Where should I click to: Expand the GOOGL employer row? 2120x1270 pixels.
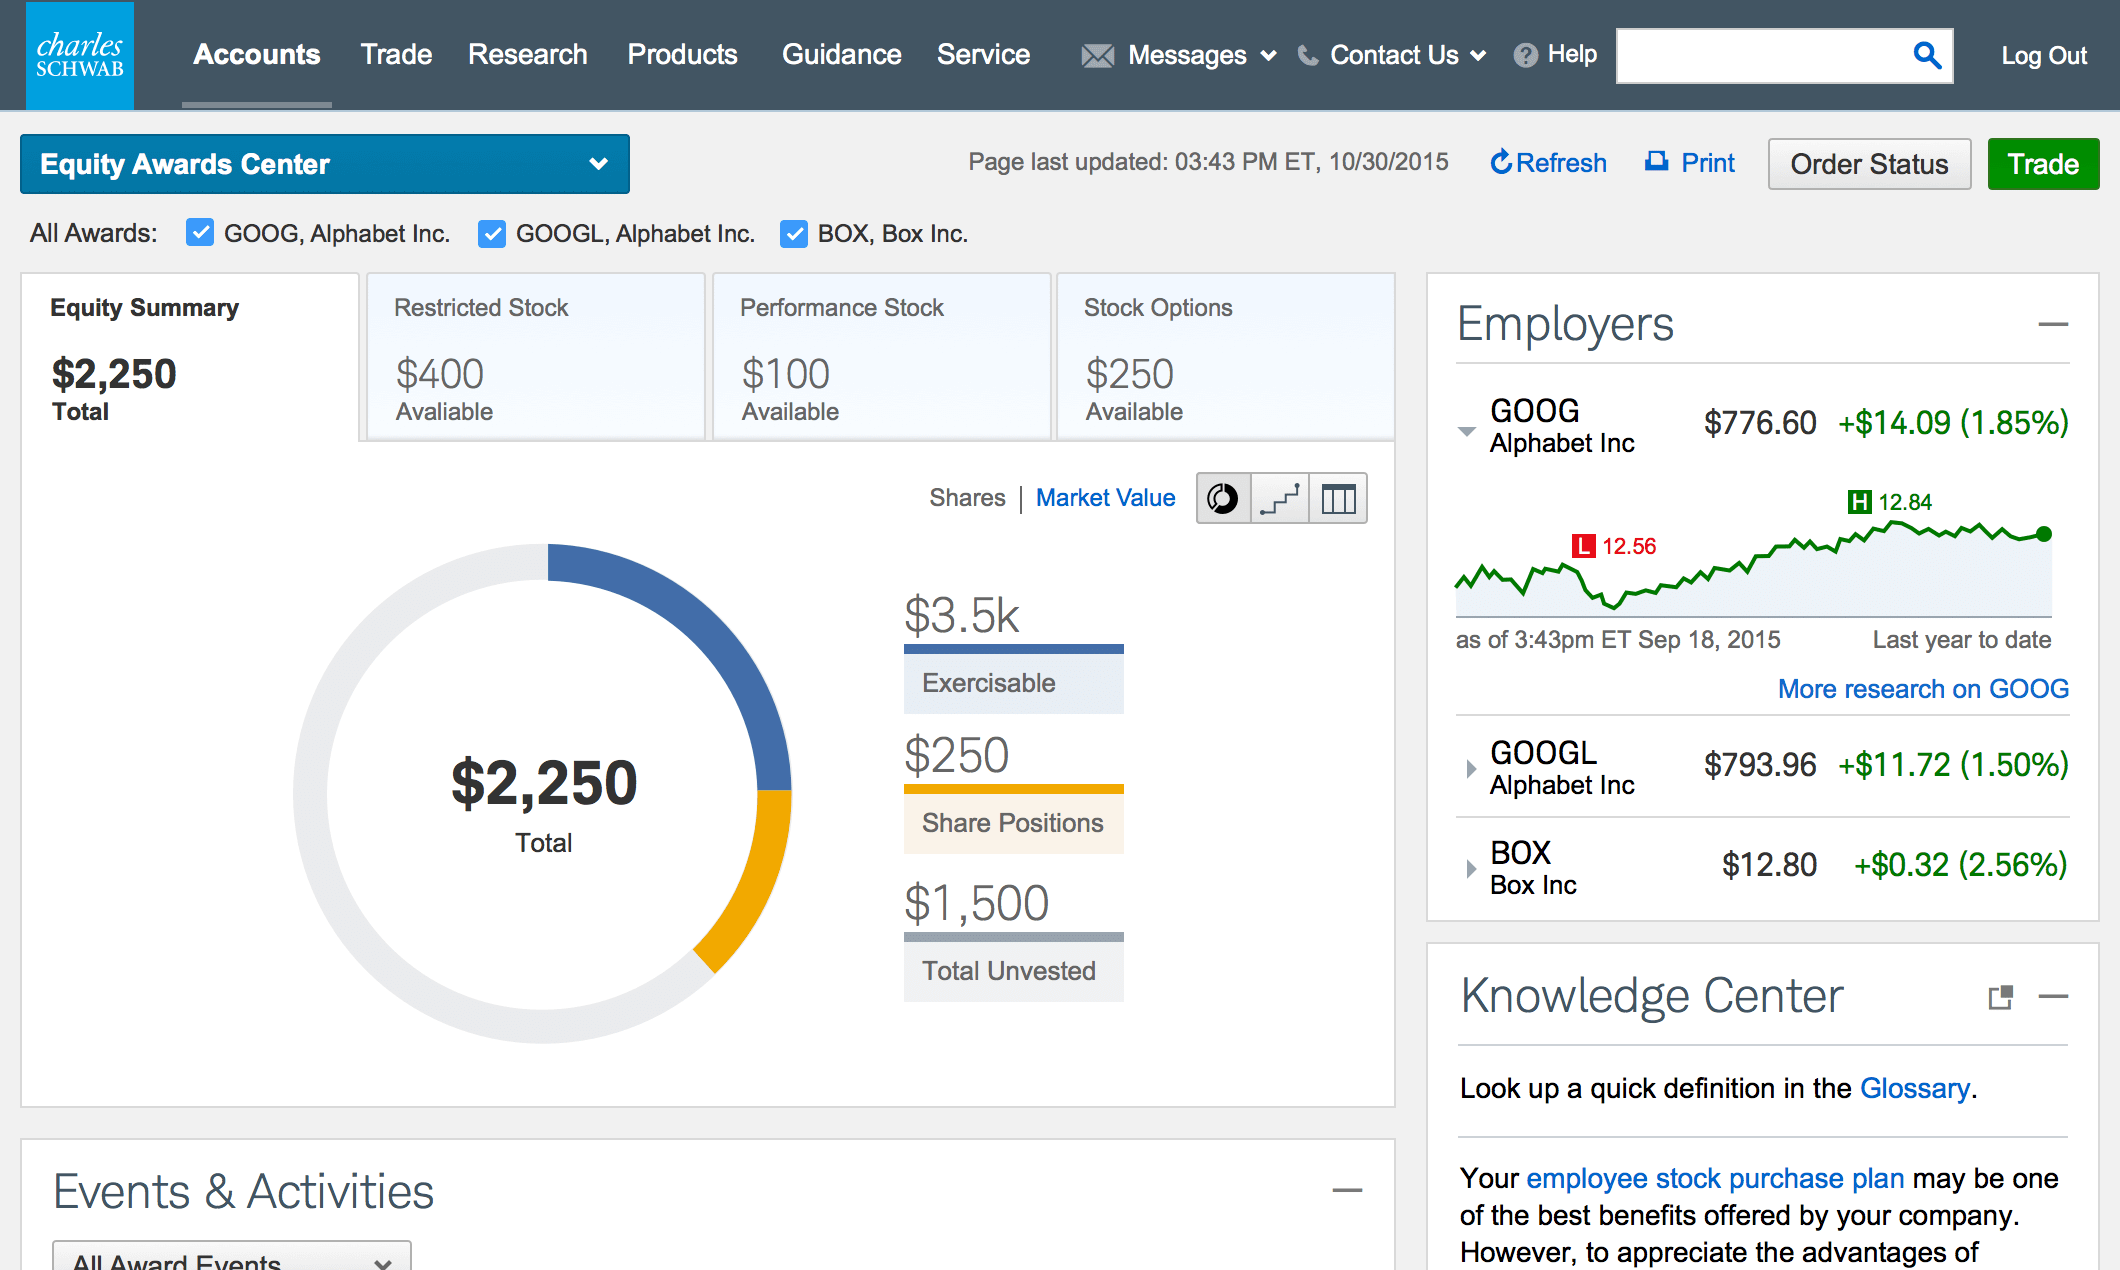[1470, 768]
